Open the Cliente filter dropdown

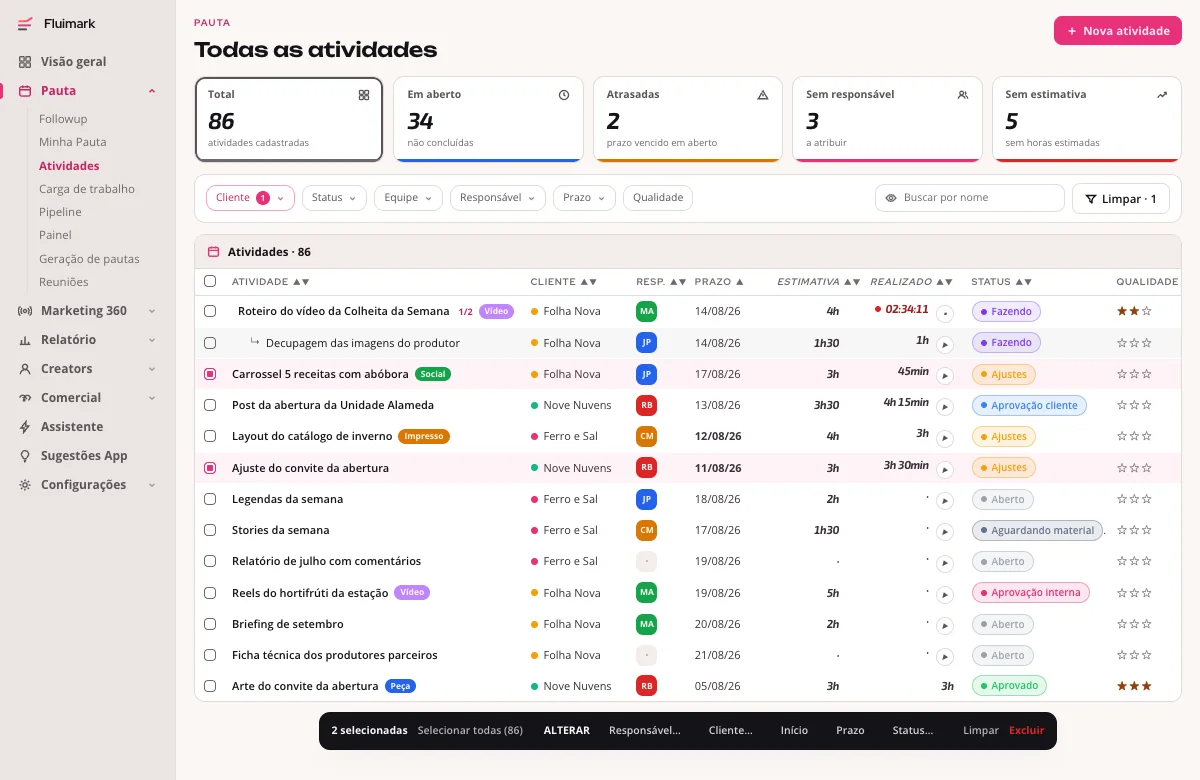click(250, 198)
